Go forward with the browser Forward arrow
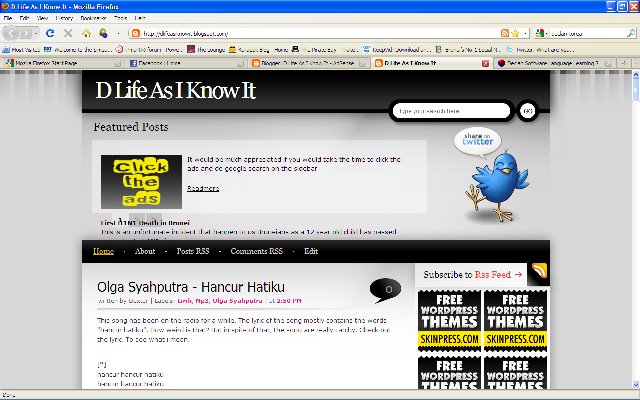 (26, 33)
